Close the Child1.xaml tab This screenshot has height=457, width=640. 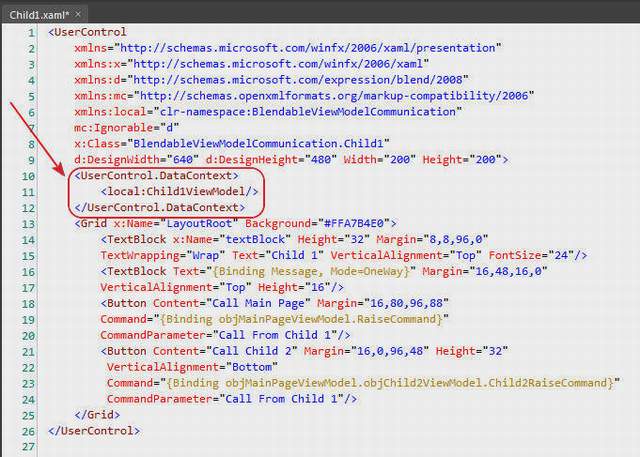(78, 15)
